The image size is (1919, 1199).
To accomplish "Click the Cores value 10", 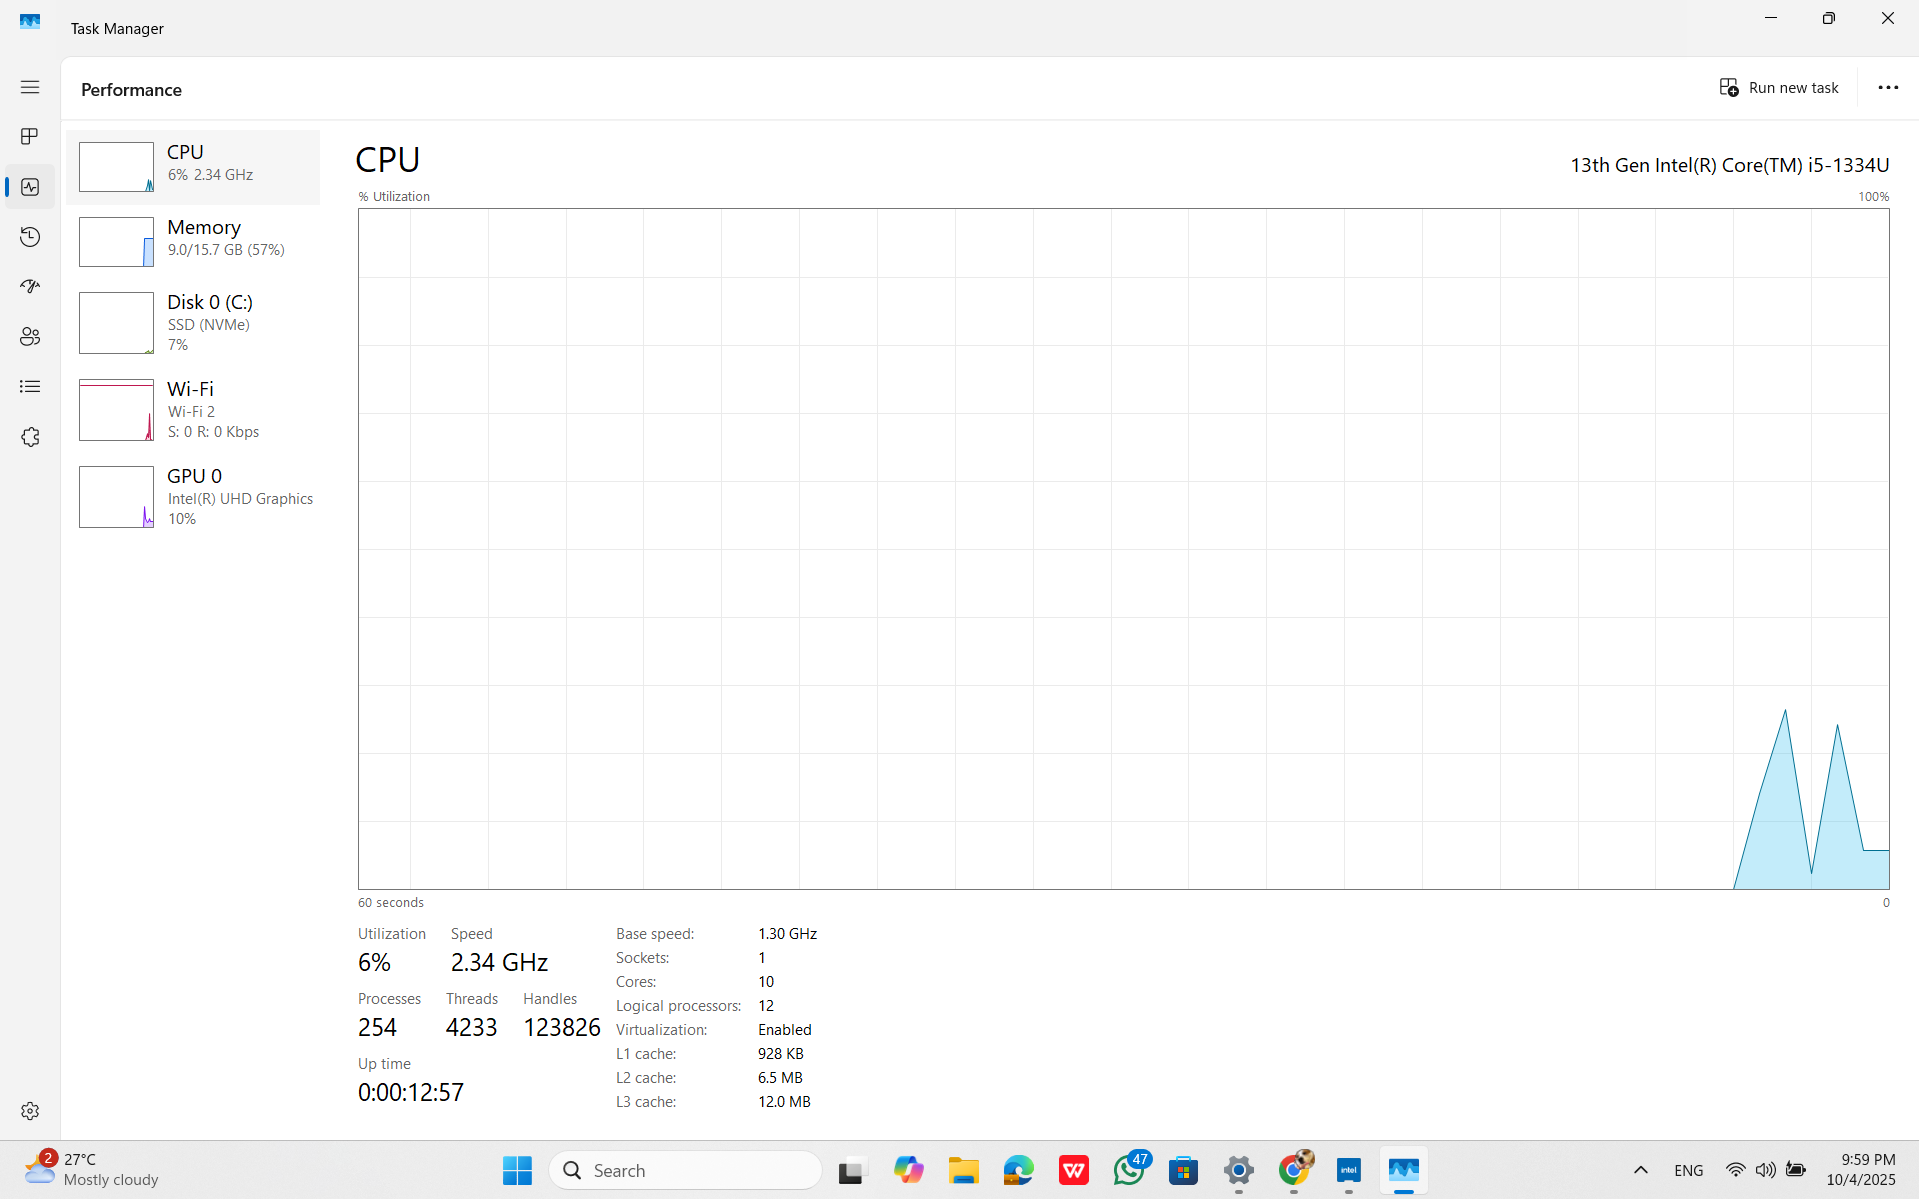I will (x=766, y=982).
